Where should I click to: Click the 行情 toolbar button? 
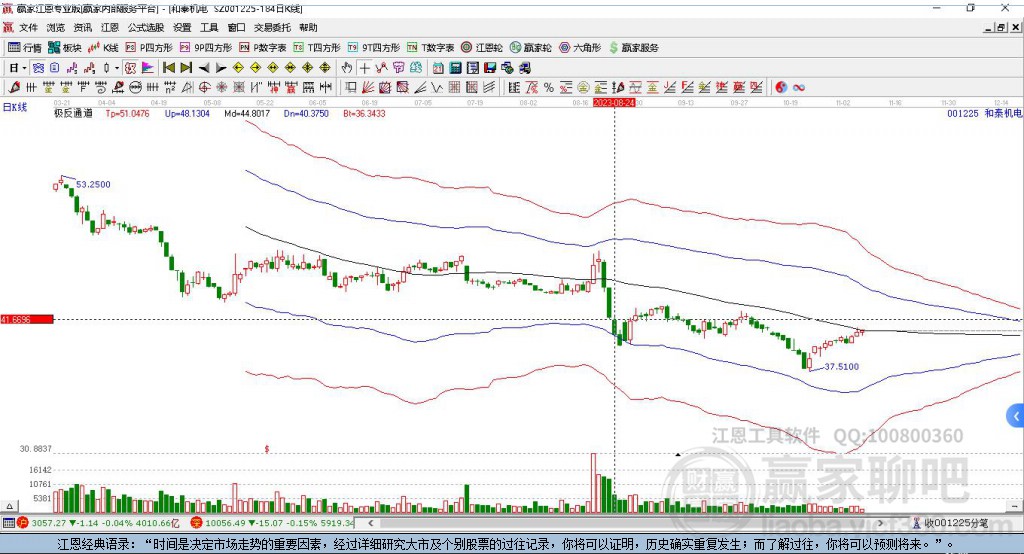[x=25, y=48]
